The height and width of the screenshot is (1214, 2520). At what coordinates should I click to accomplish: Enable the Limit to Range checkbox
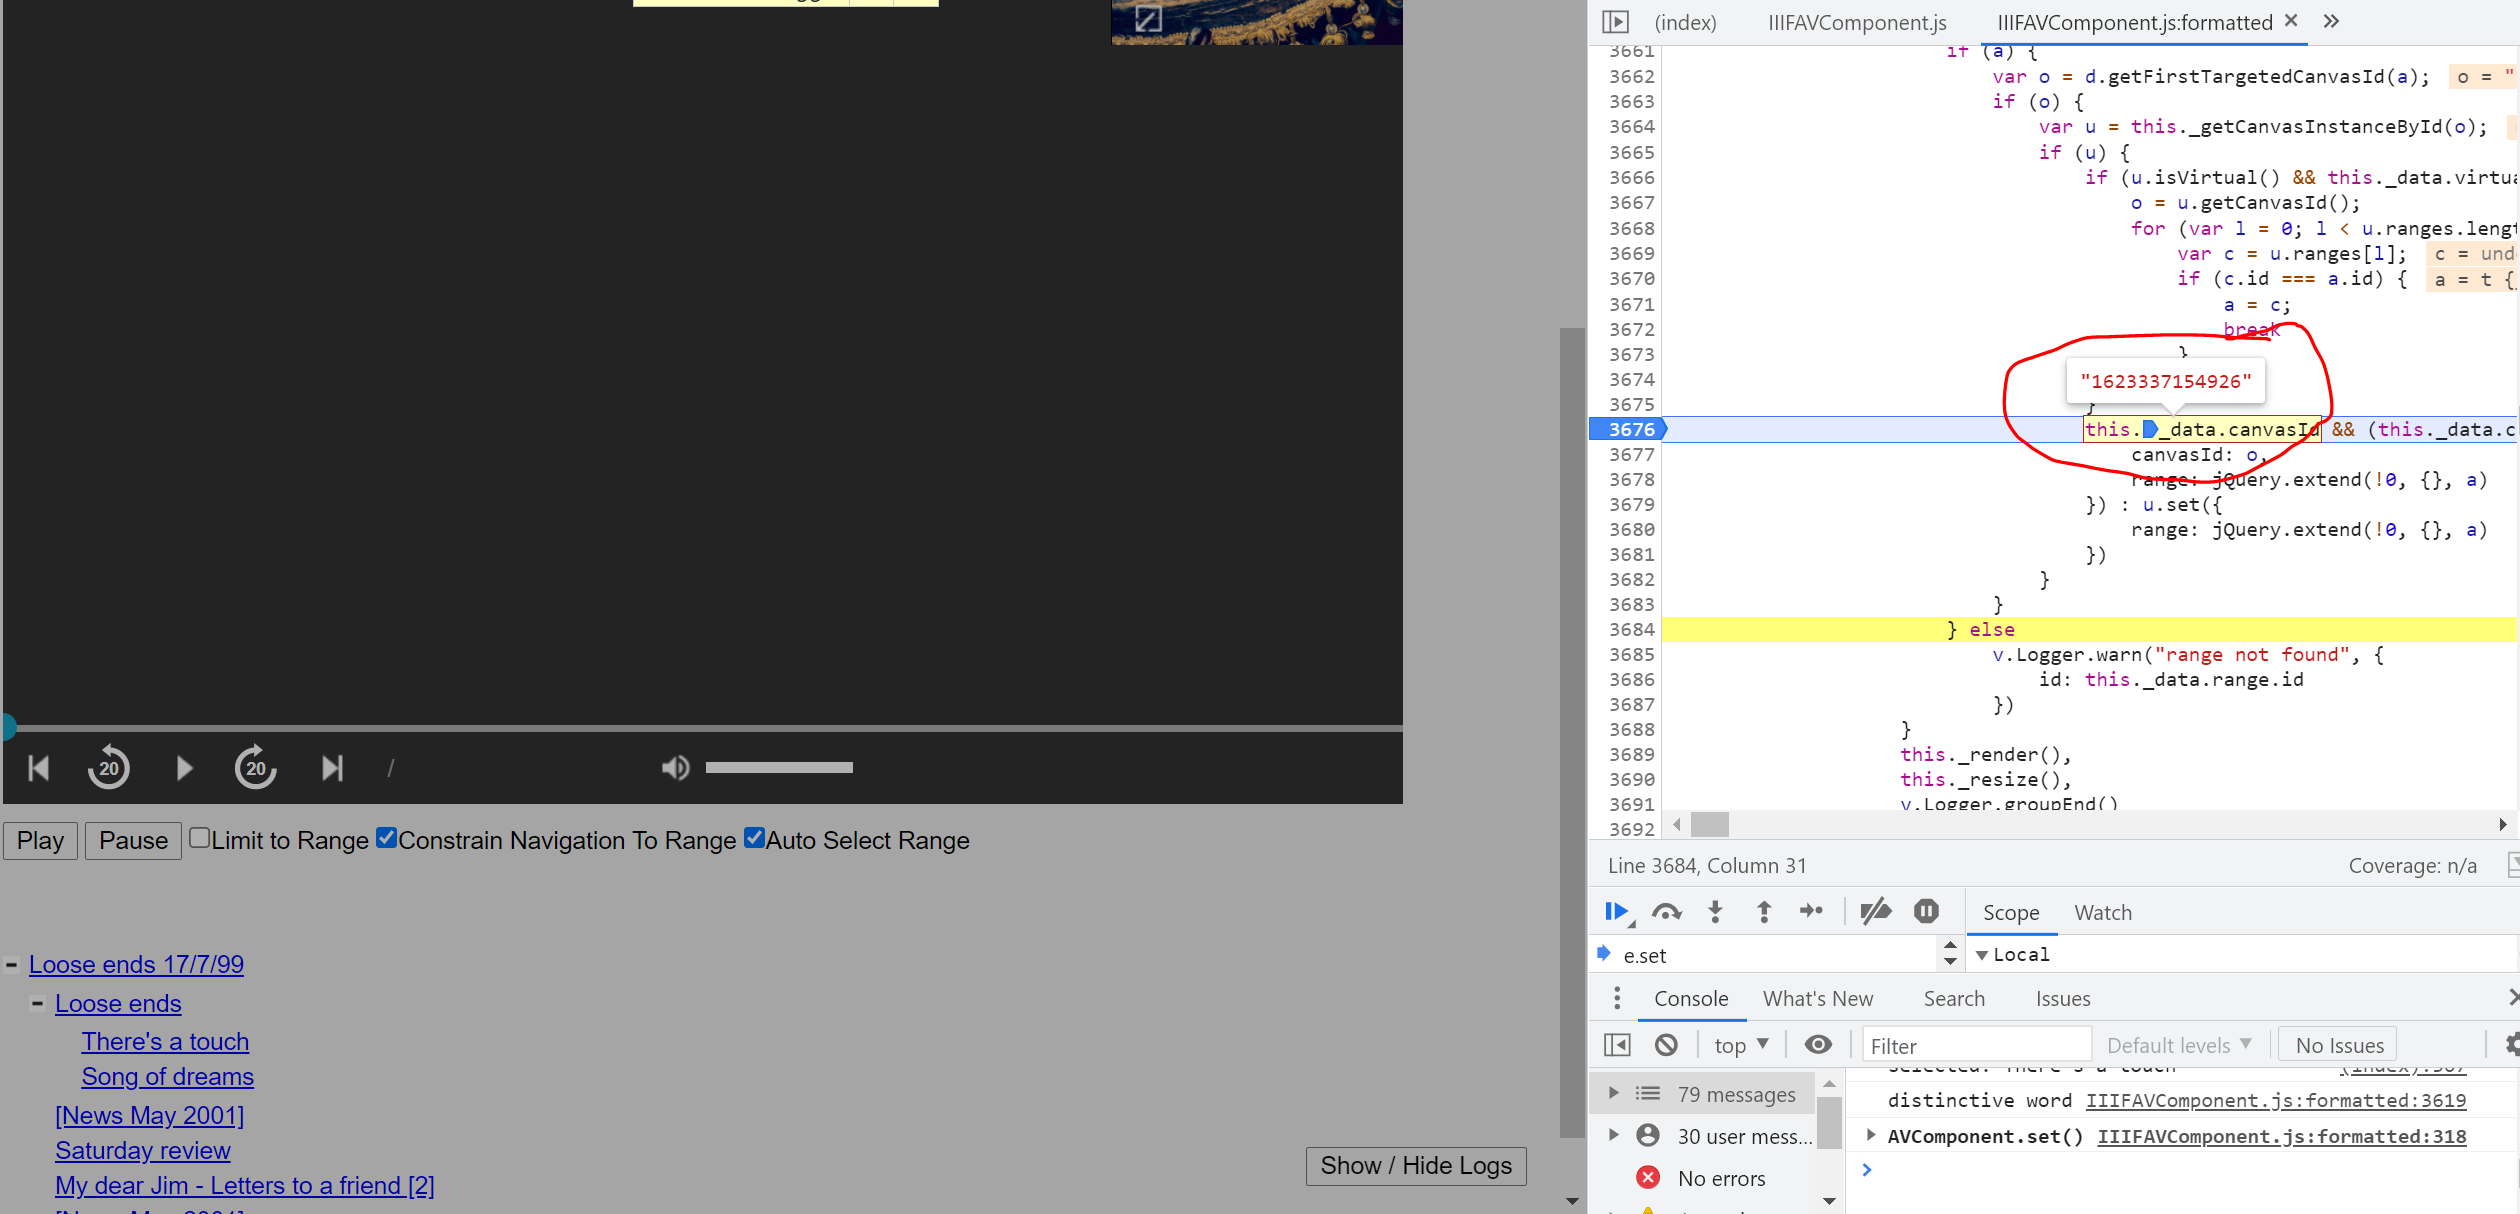click(x=200, y=838)
